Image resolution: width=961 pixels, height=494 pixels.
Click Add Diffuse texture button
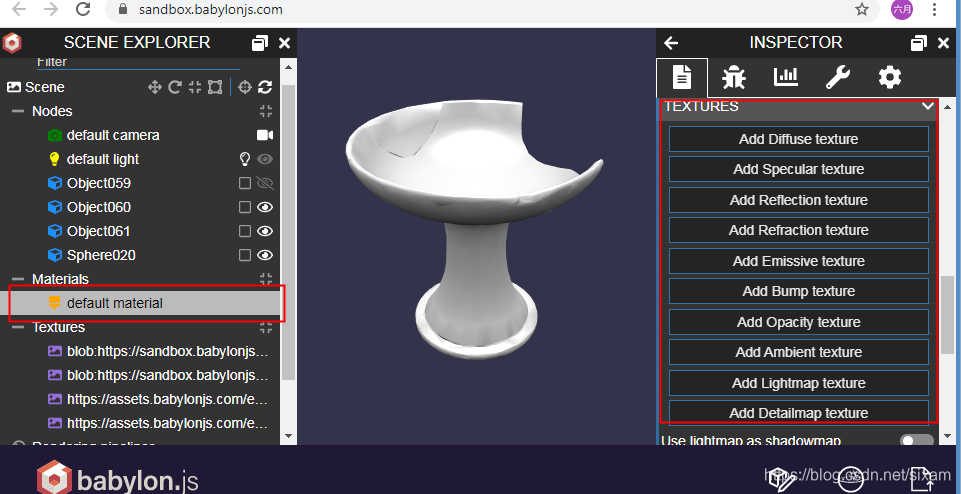pyautogui.click(x=799, y=139)
